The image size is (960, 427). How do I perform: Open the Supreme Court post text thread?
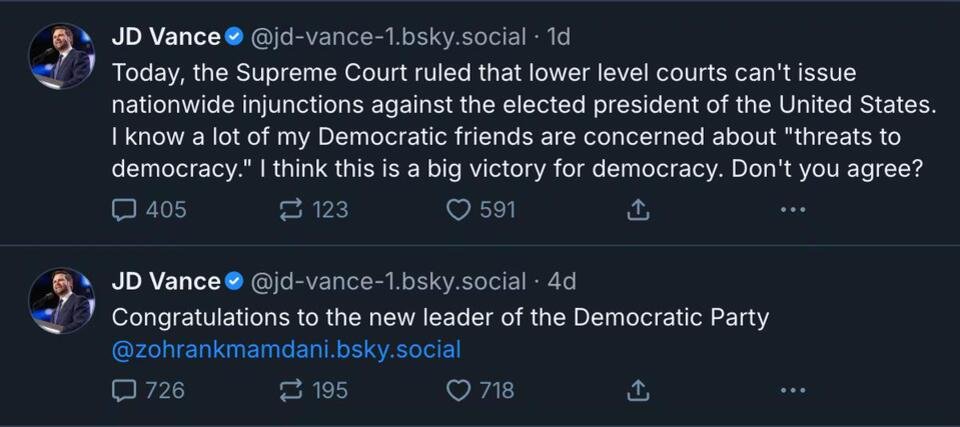524,121
